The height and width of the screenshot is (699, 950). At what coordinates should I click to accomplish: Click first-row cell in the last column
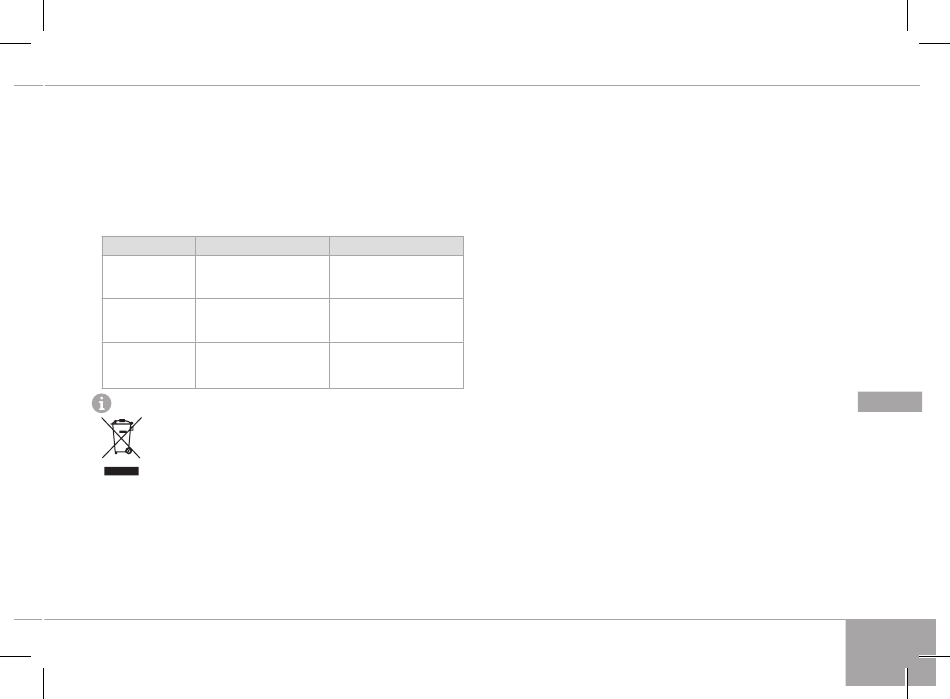pyautogui.click(x=396, y=277)
